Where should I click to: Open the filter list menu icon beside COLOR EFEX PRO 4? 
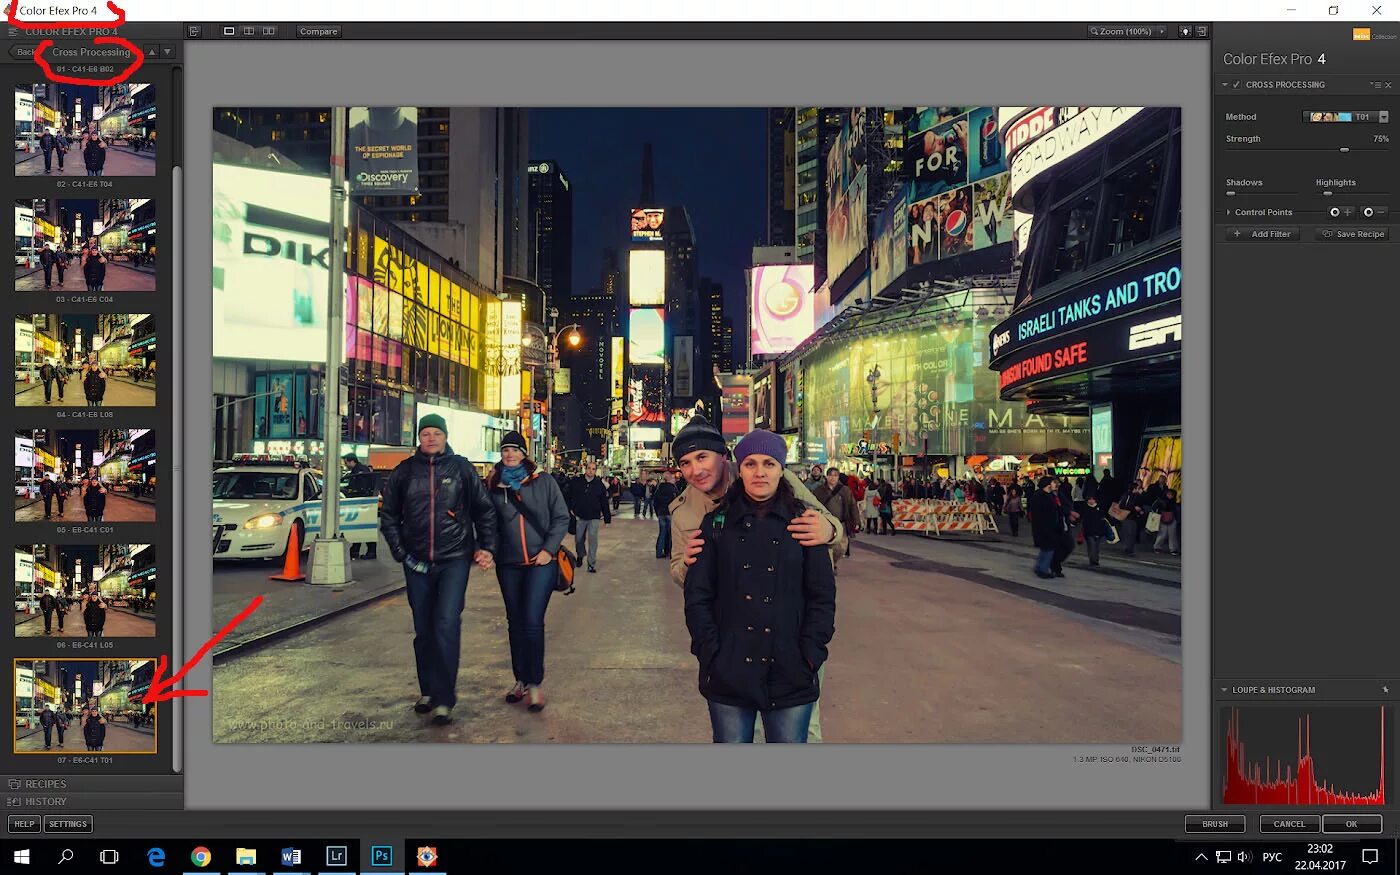click(x=13, y=32)
